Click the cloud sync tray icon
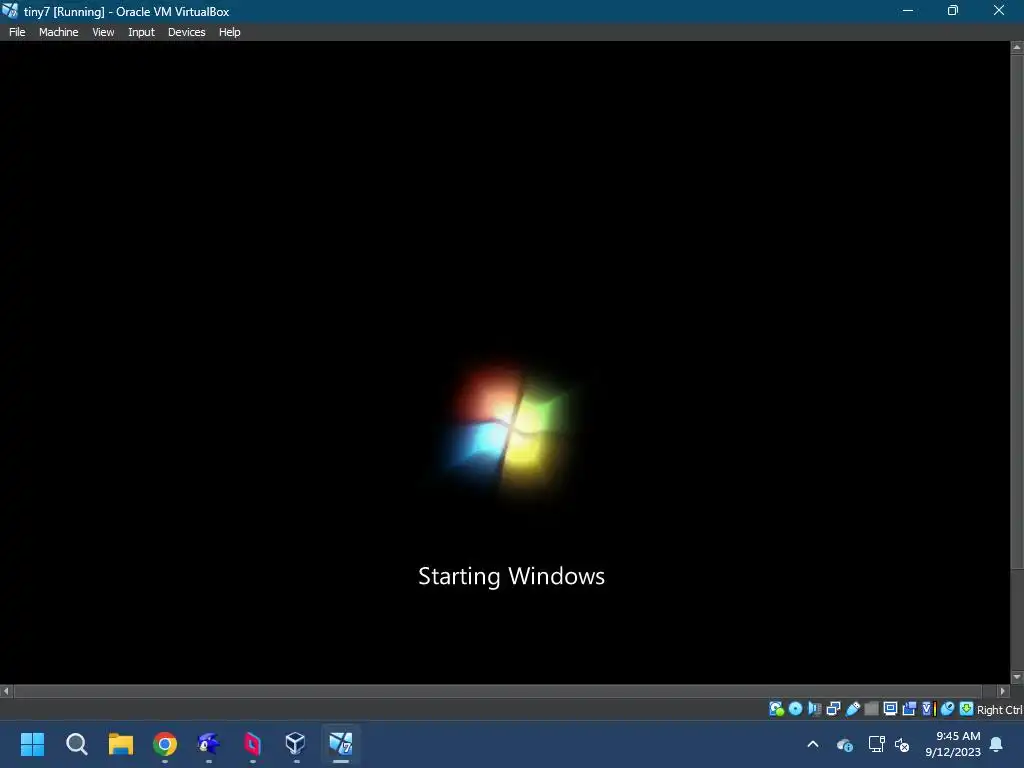This screenshot has width=1024, height=768. (x=844, y=744)
